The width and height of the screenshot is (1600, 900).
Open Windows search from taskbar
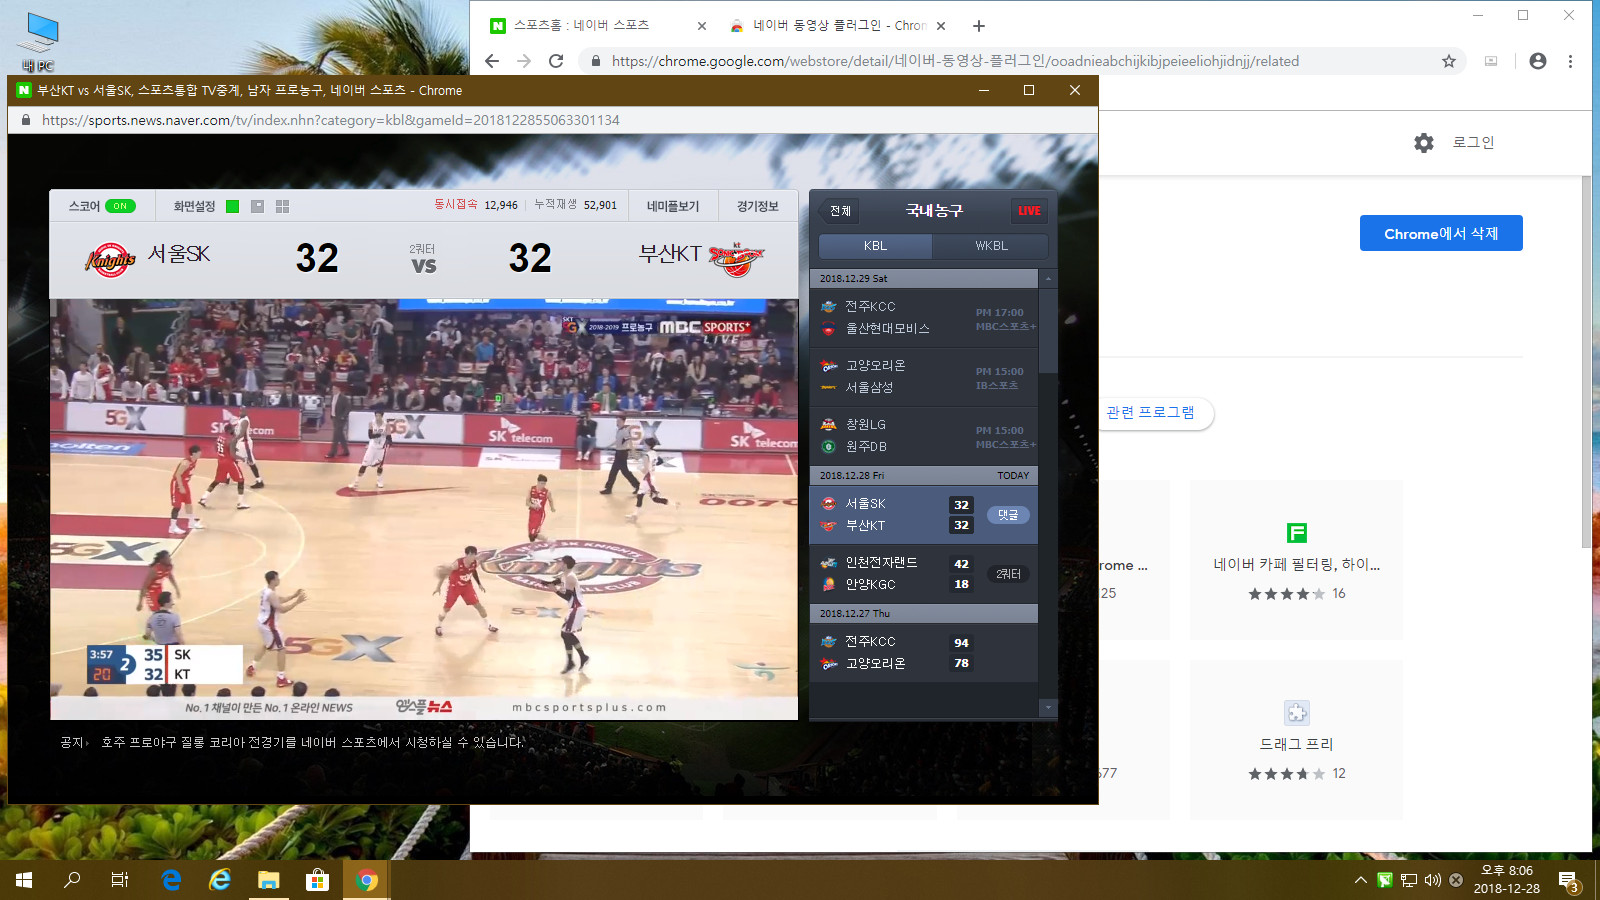pos(72,880)
